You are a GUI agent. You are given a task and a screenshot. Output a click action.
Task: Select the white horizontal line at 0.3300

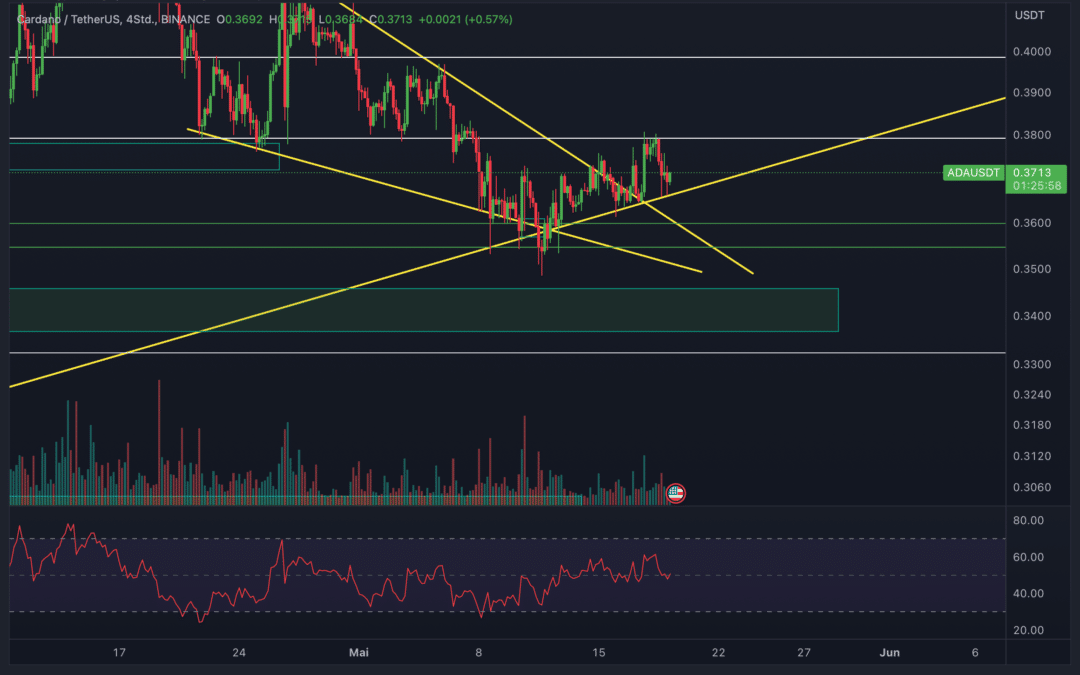pos(507,353)
